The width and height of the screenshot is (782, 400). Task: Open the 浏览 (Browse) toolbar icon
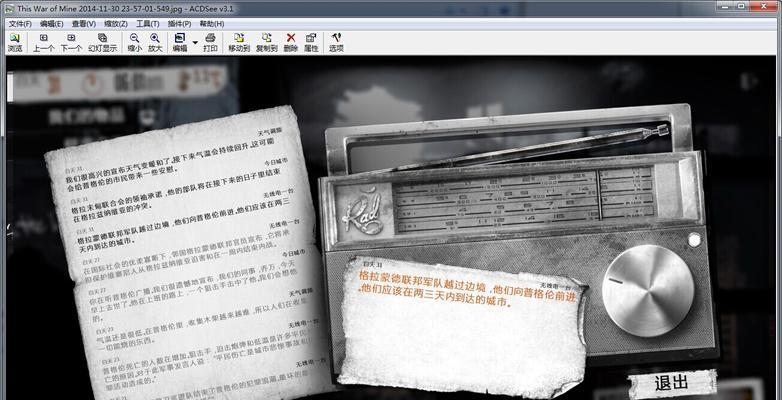(x=14, y=43)
